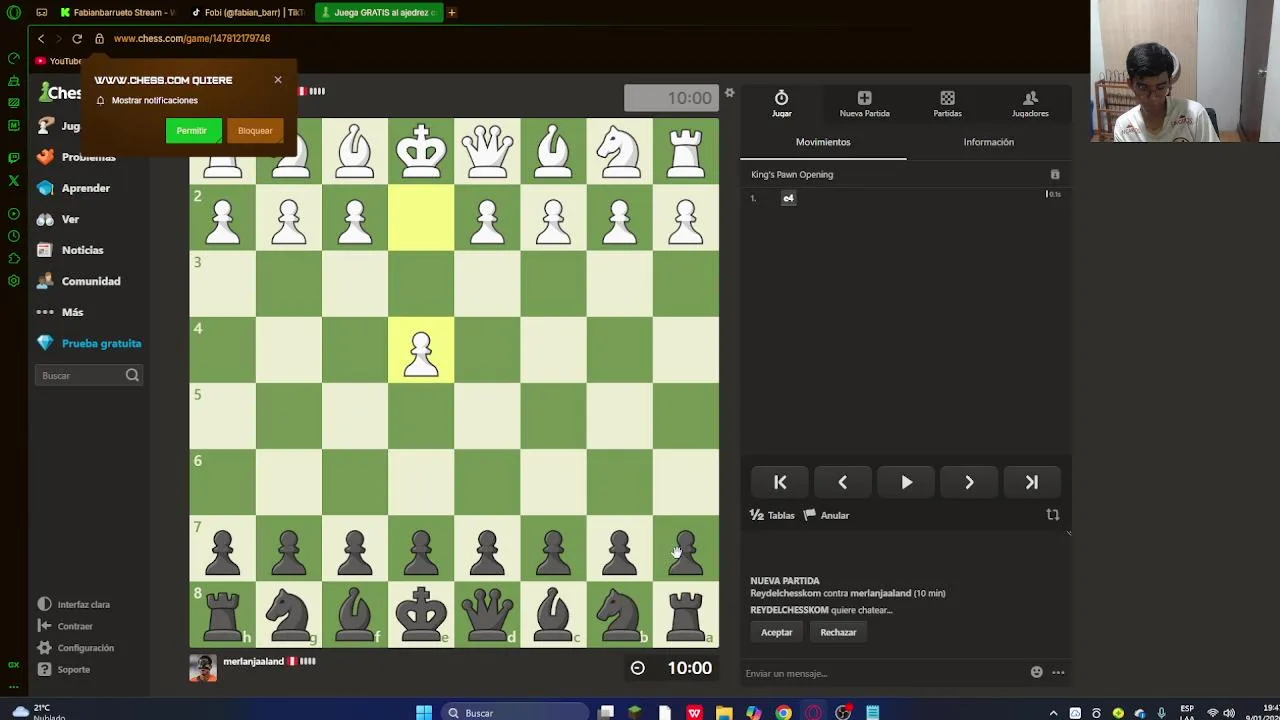
Task: Show hidden system tray icons
Action: tap(1053, 712)
